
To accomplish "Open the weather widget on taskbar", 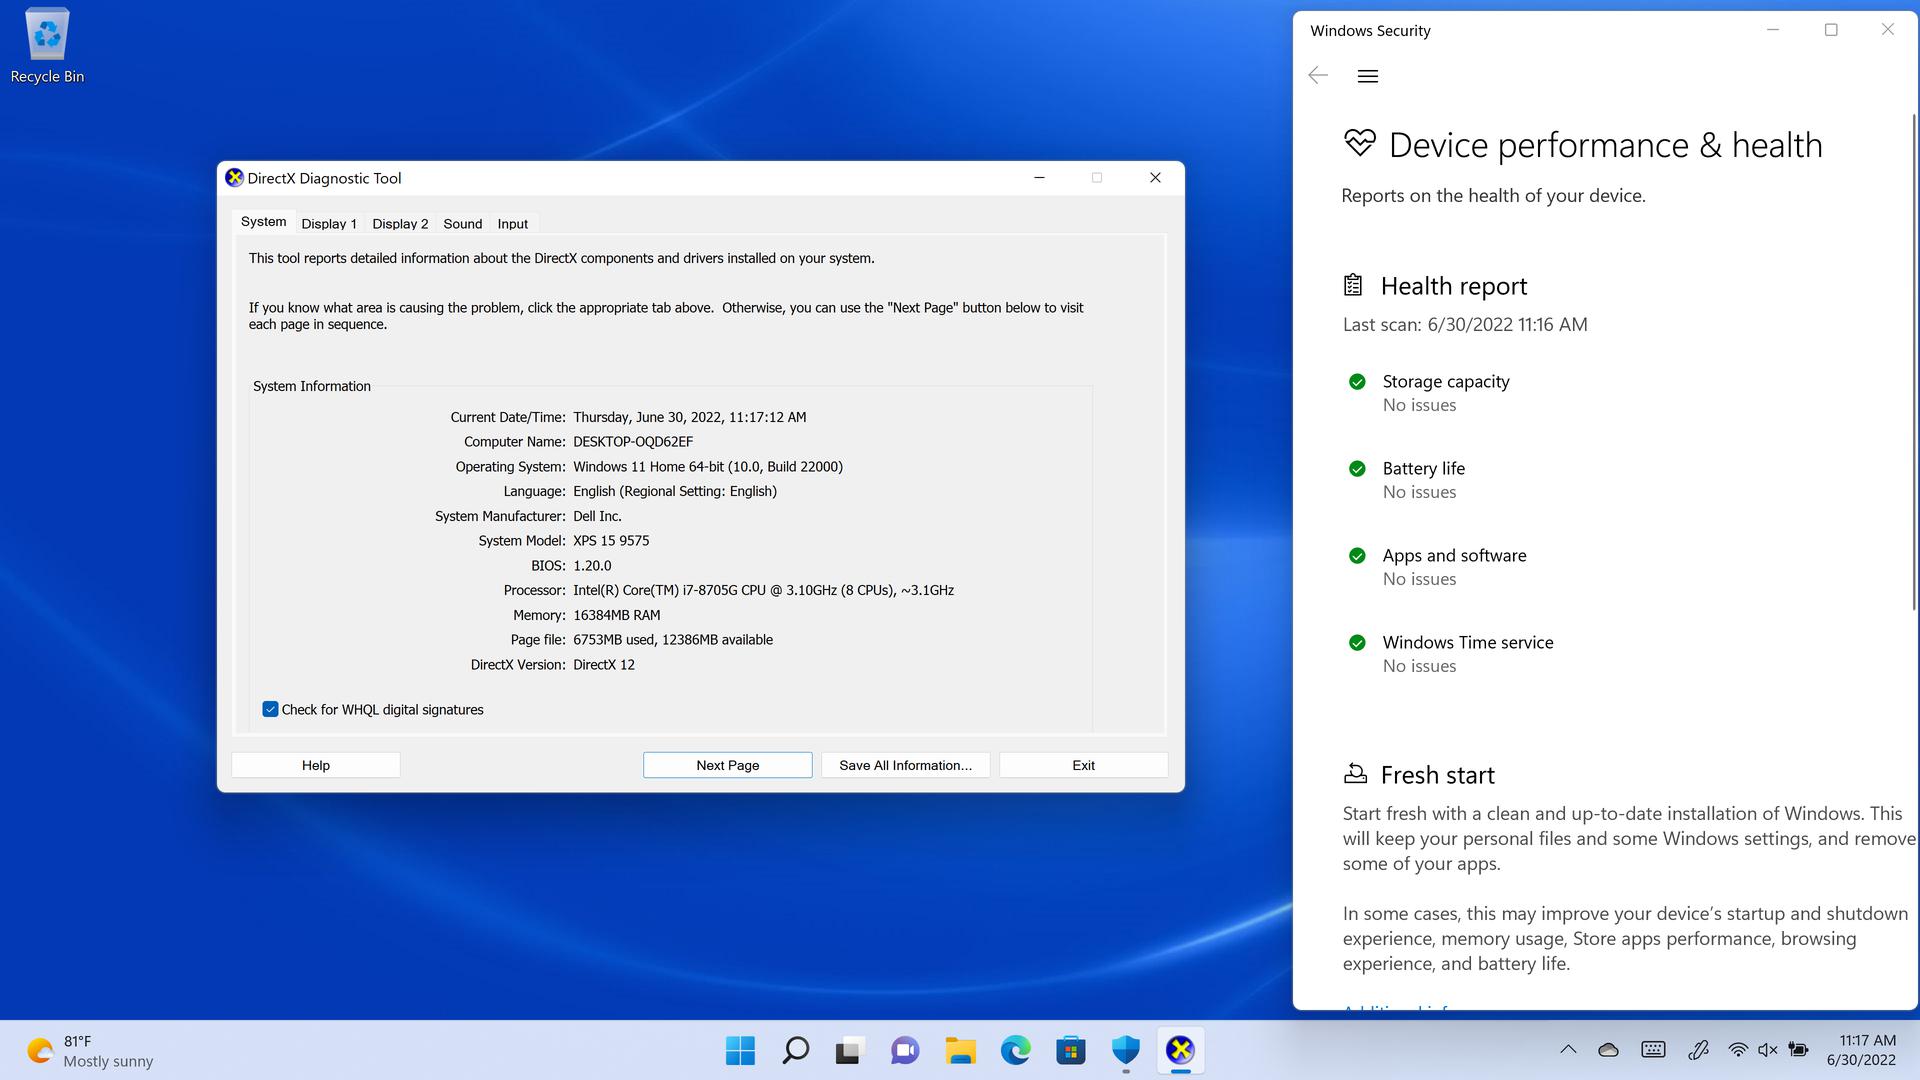I will point(90,1051).
